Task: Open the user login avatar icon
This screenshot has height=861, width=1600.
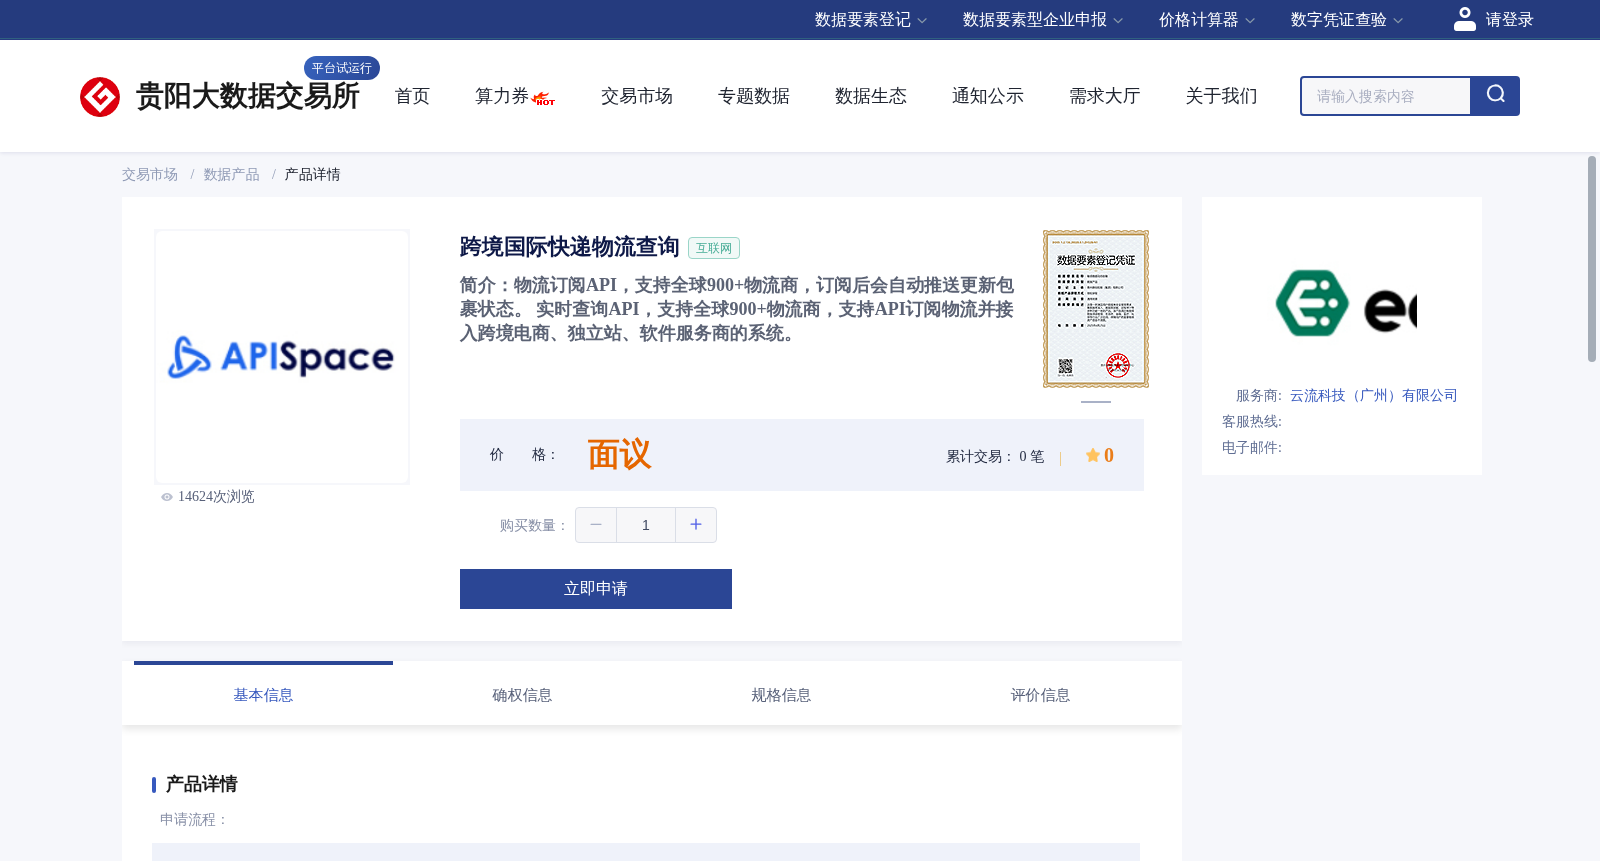Action: click(x=1465, y=19)
